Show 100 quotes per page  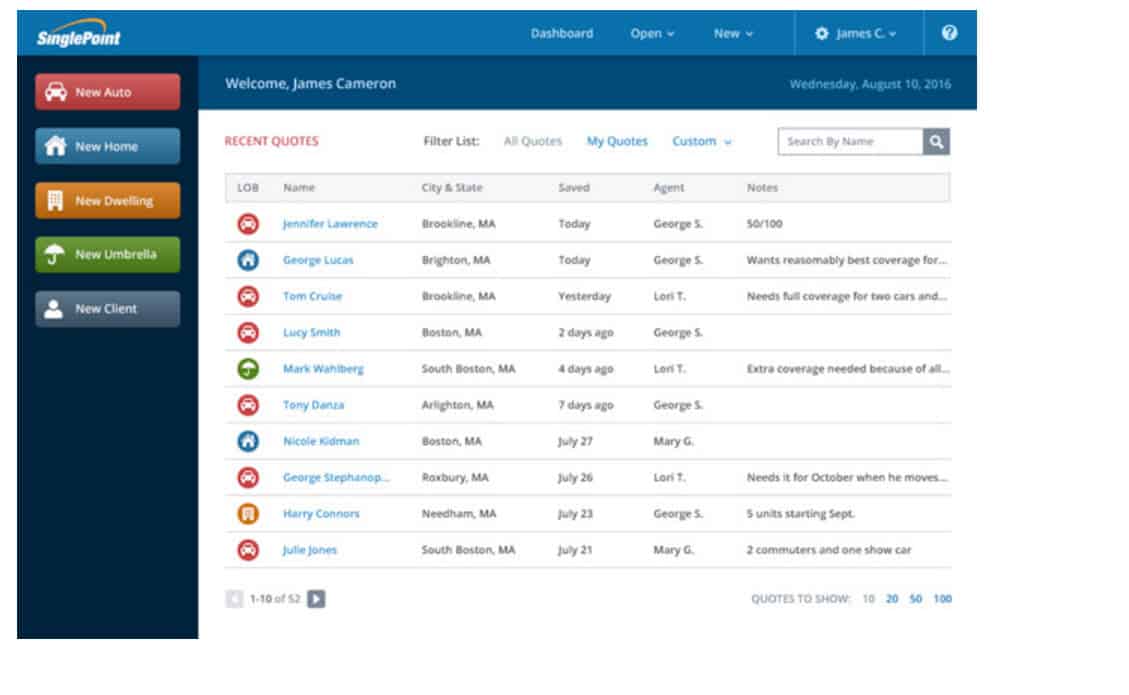(x=943, y=598)
